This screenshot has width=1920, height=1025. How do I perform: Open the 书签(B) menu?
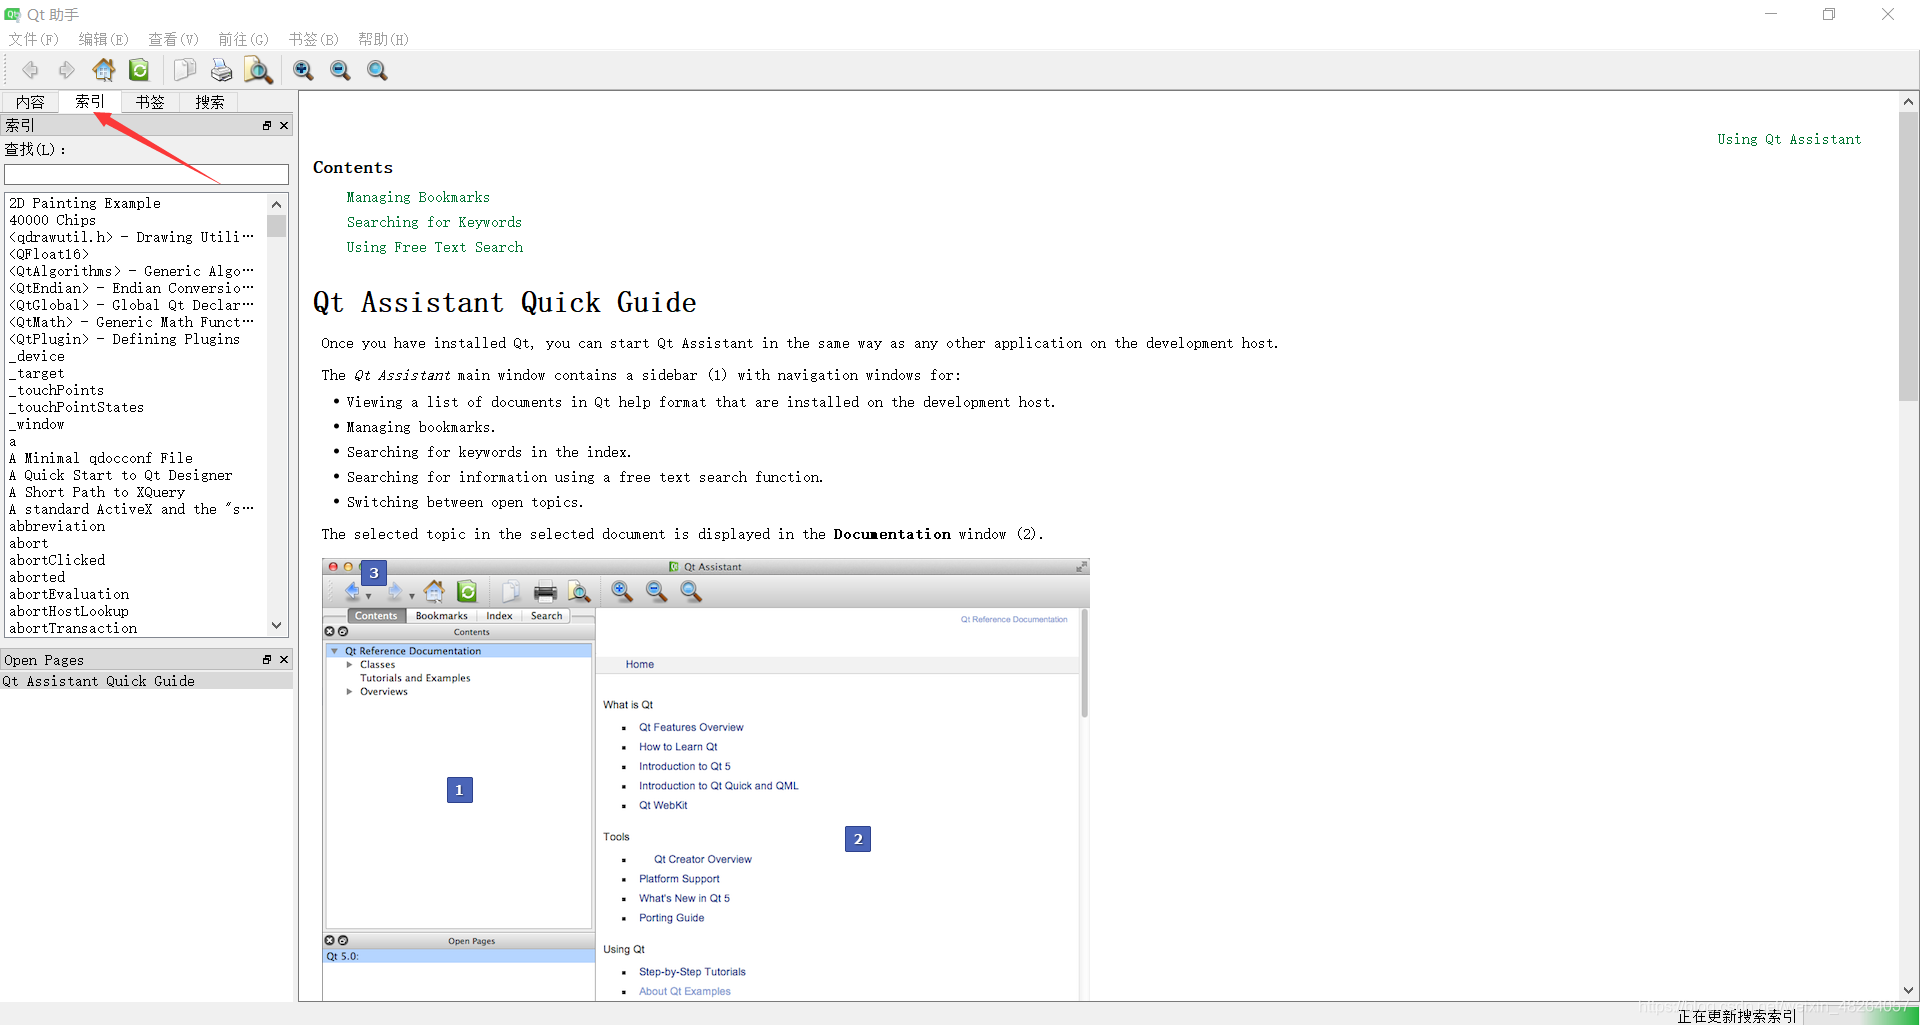coord(314,39)
